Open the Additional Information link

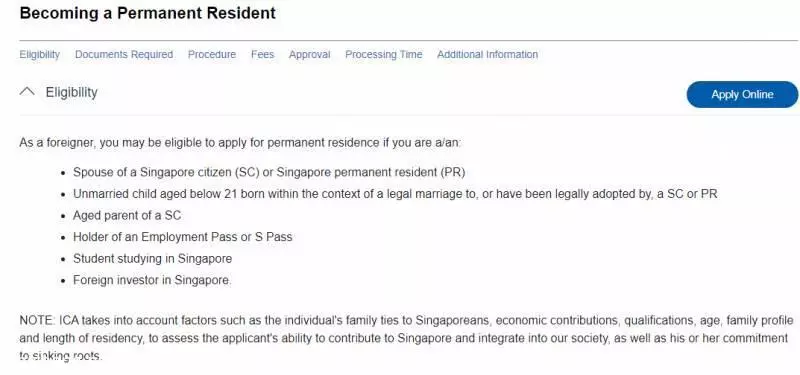[487, 55]
